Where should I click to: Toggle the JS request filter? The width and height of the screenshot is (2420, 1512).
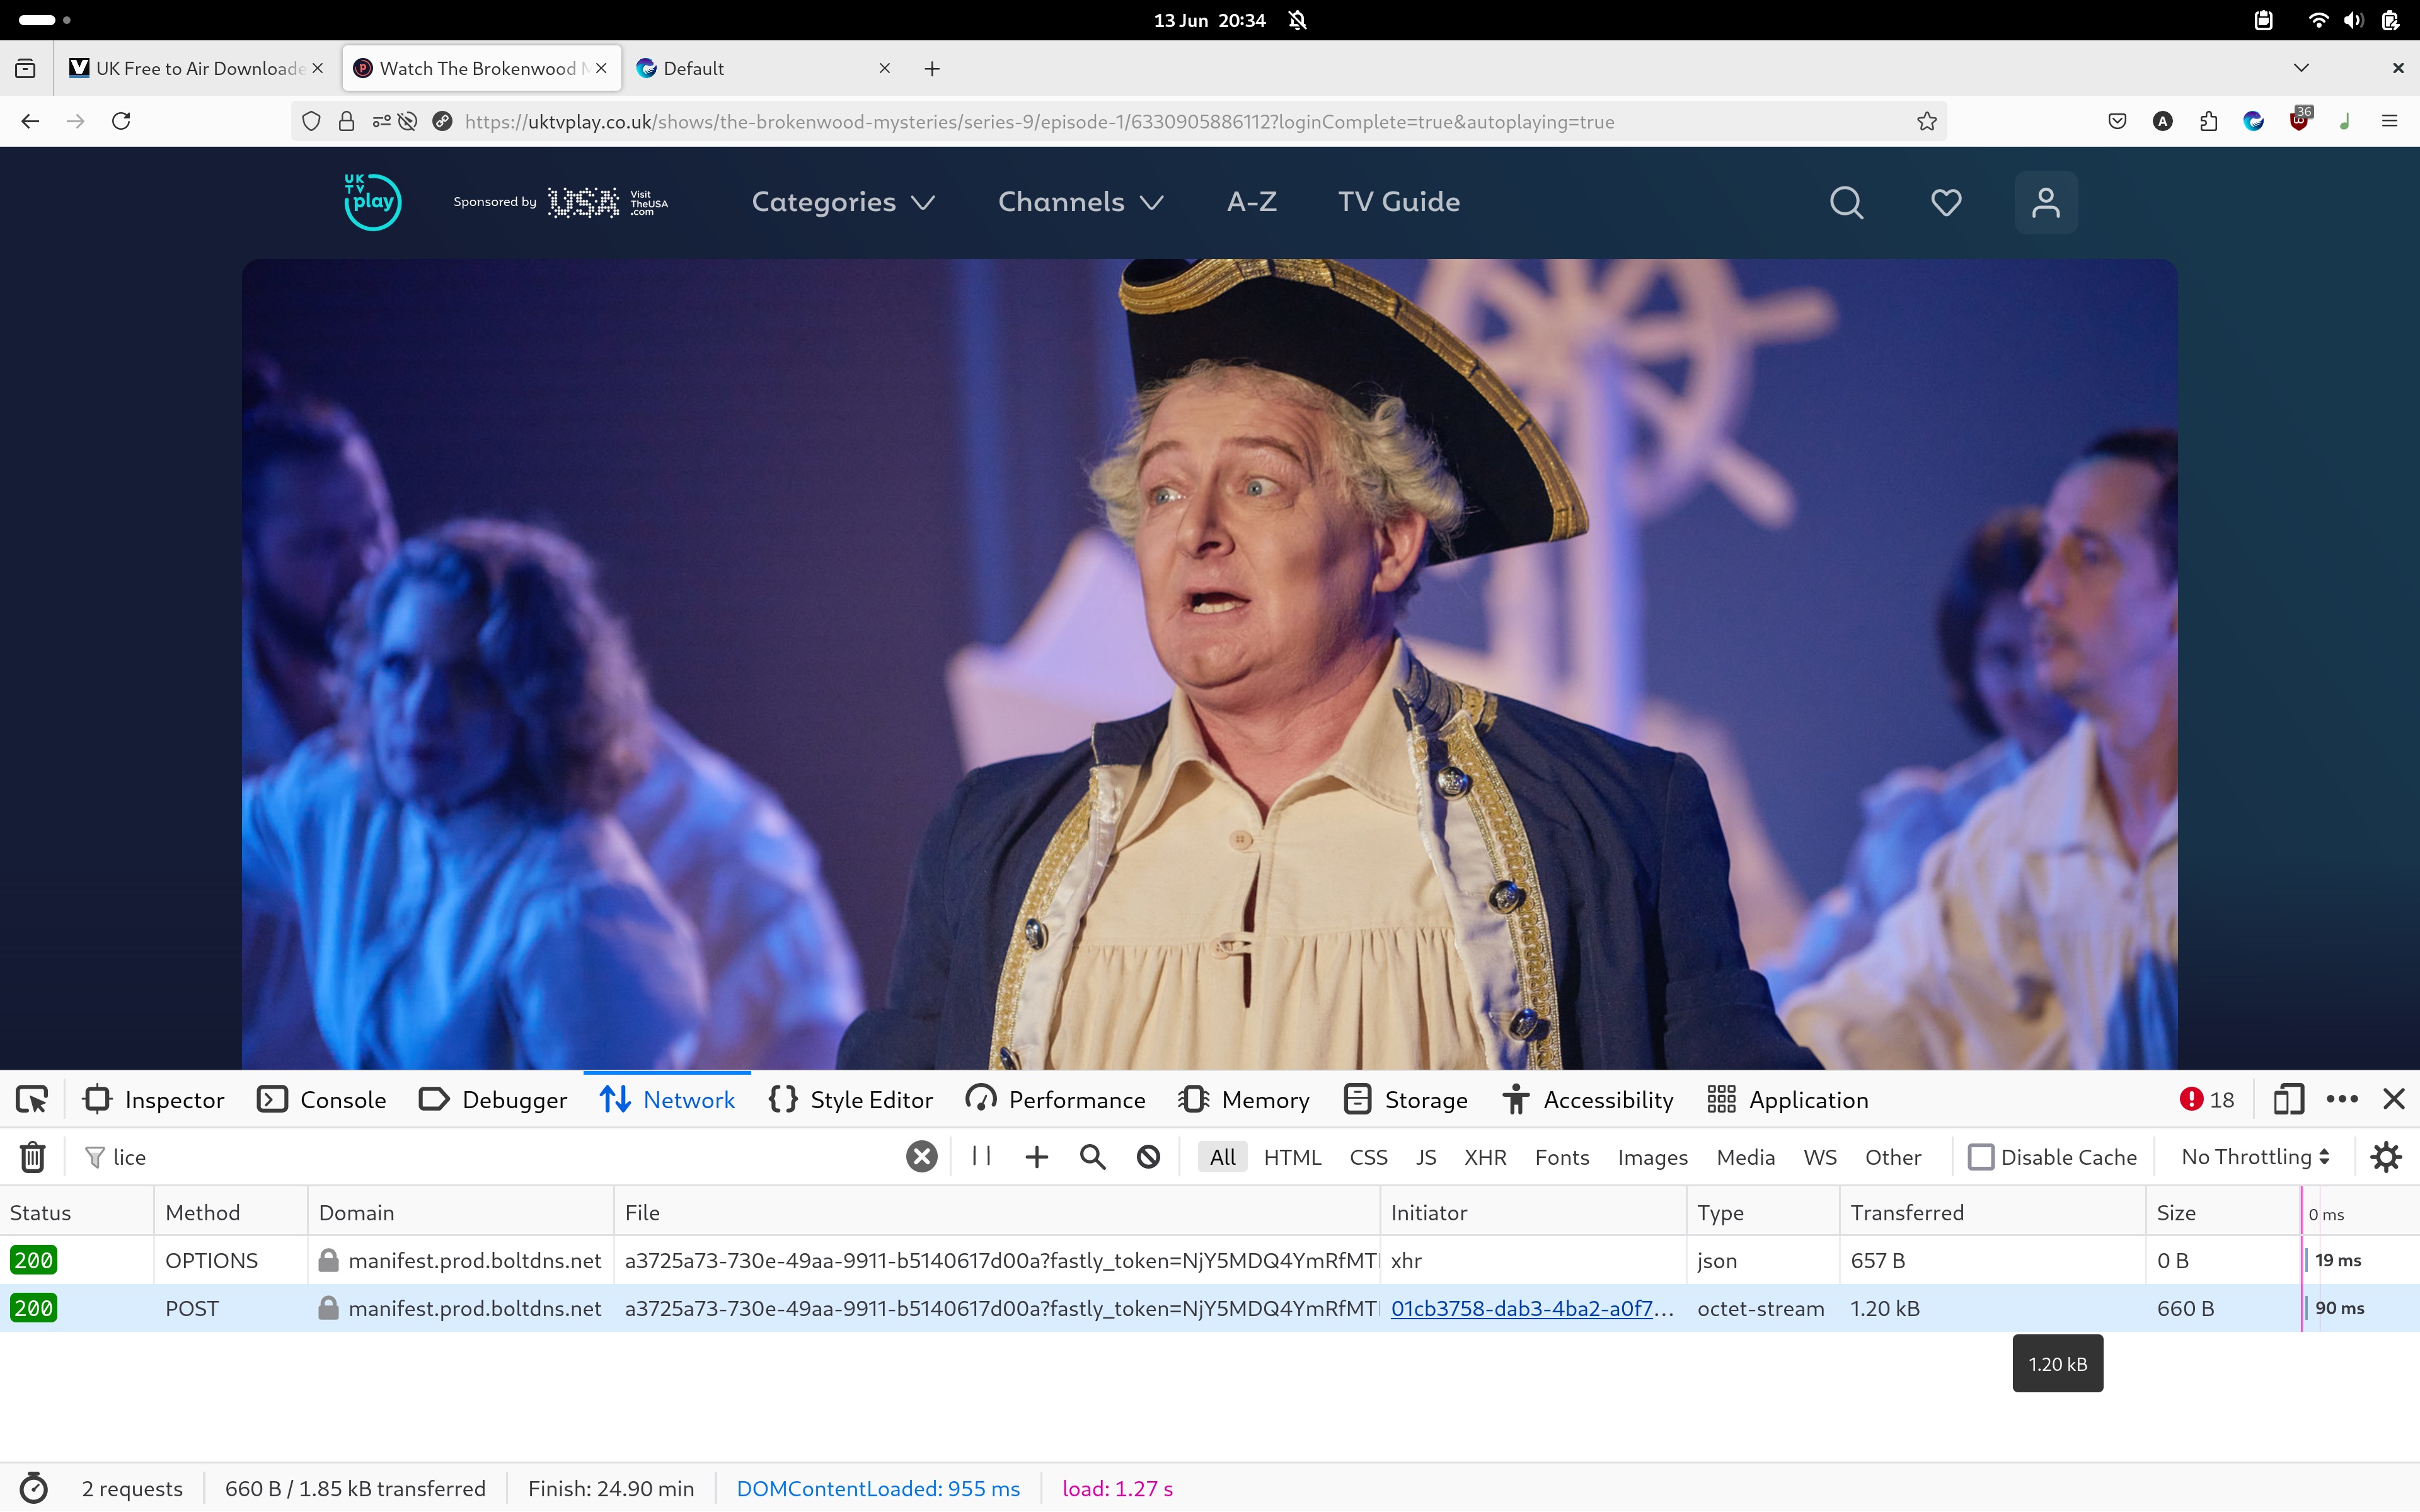click(x=1426, y=1157)
